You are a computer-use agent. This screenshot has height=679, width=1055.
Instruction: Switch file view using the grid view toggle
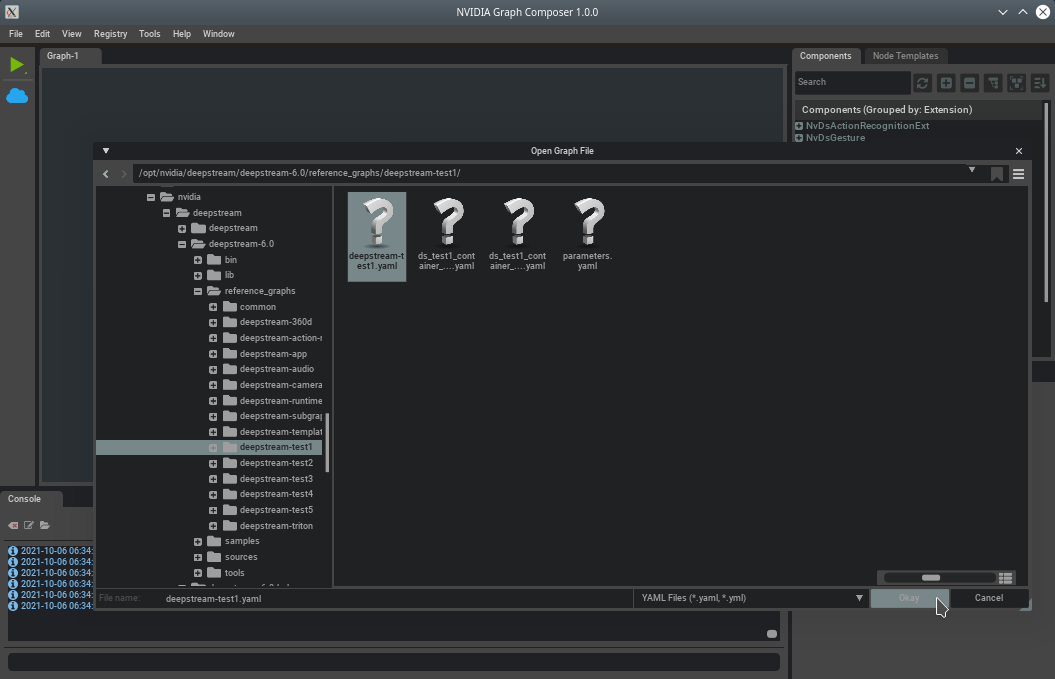pyautogui.click(x=1006, y=578)
